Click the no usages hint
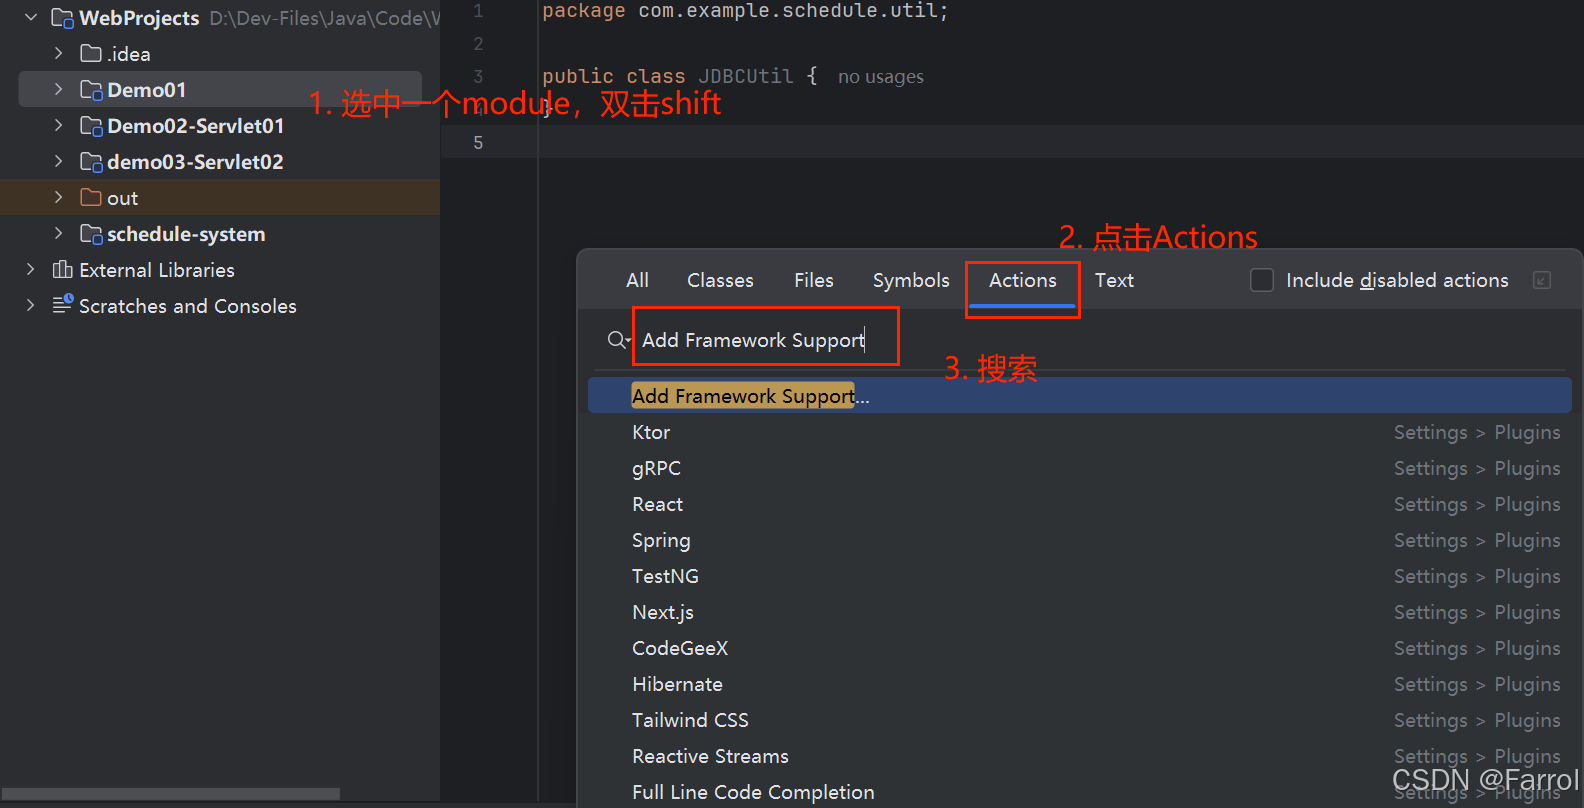This screenshot has width=1584, height=808. 880,77
